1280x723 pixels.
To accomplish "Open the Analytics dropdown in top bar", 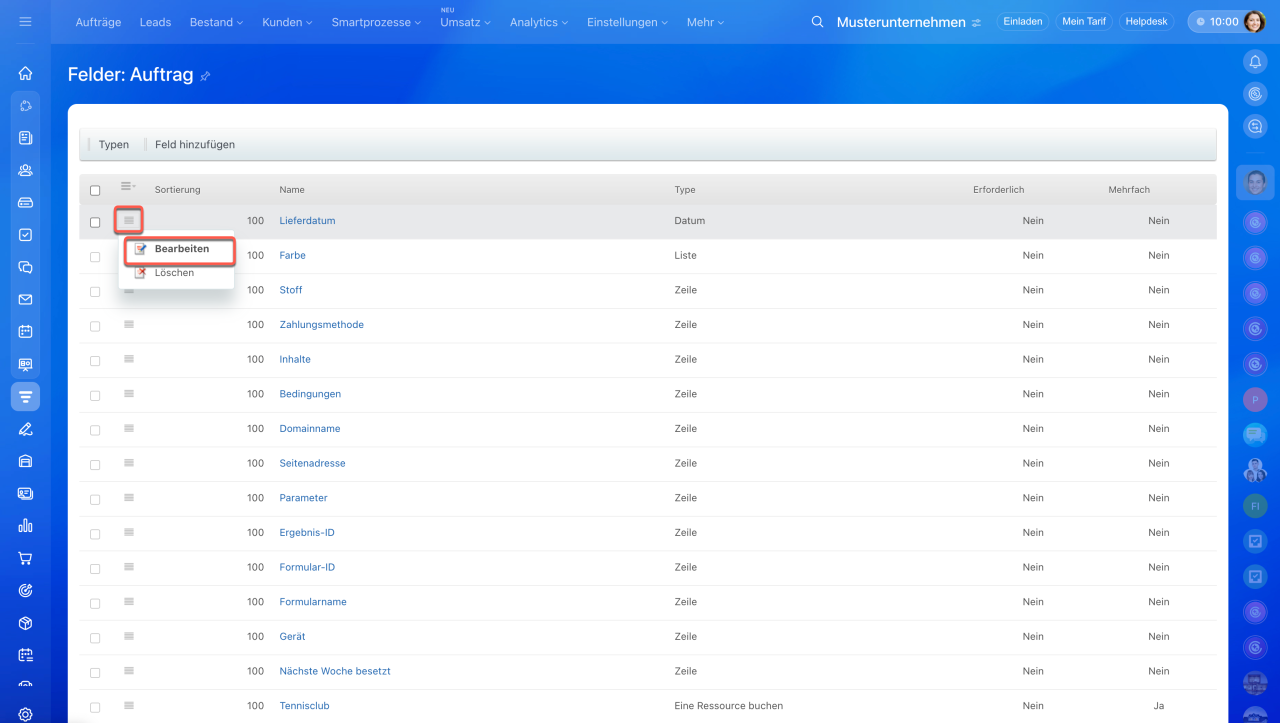I will [538, 22].
